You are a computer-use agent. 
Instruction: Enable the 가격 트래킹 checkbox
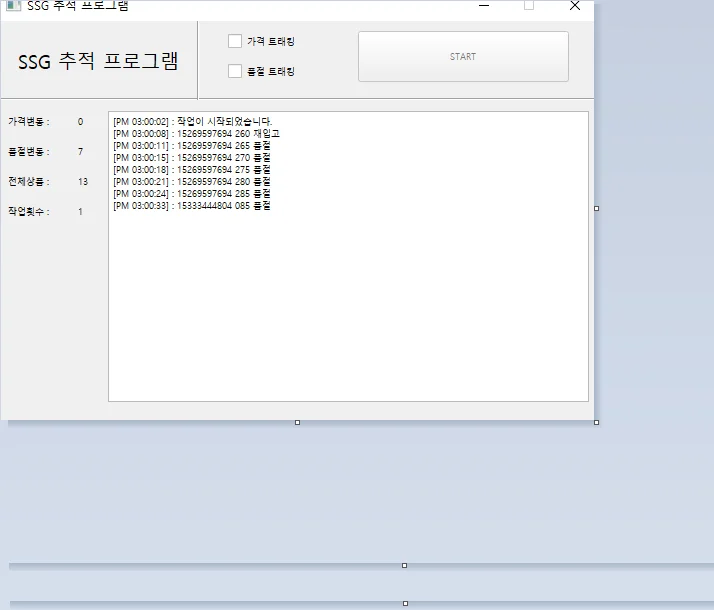coord(235,41)
